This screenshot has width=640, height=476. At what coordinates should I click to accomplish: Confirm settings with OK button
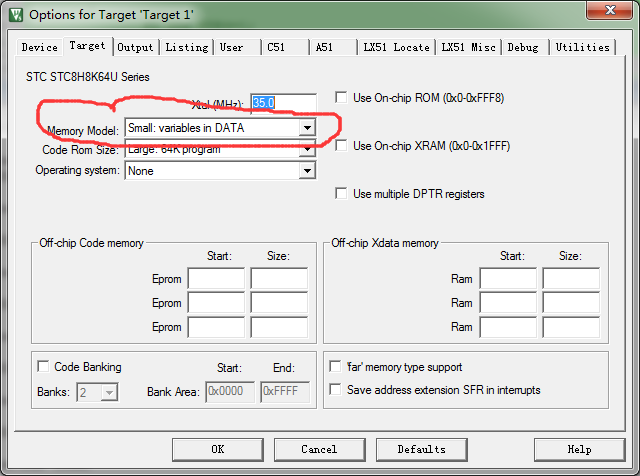(x=218, y=449)
